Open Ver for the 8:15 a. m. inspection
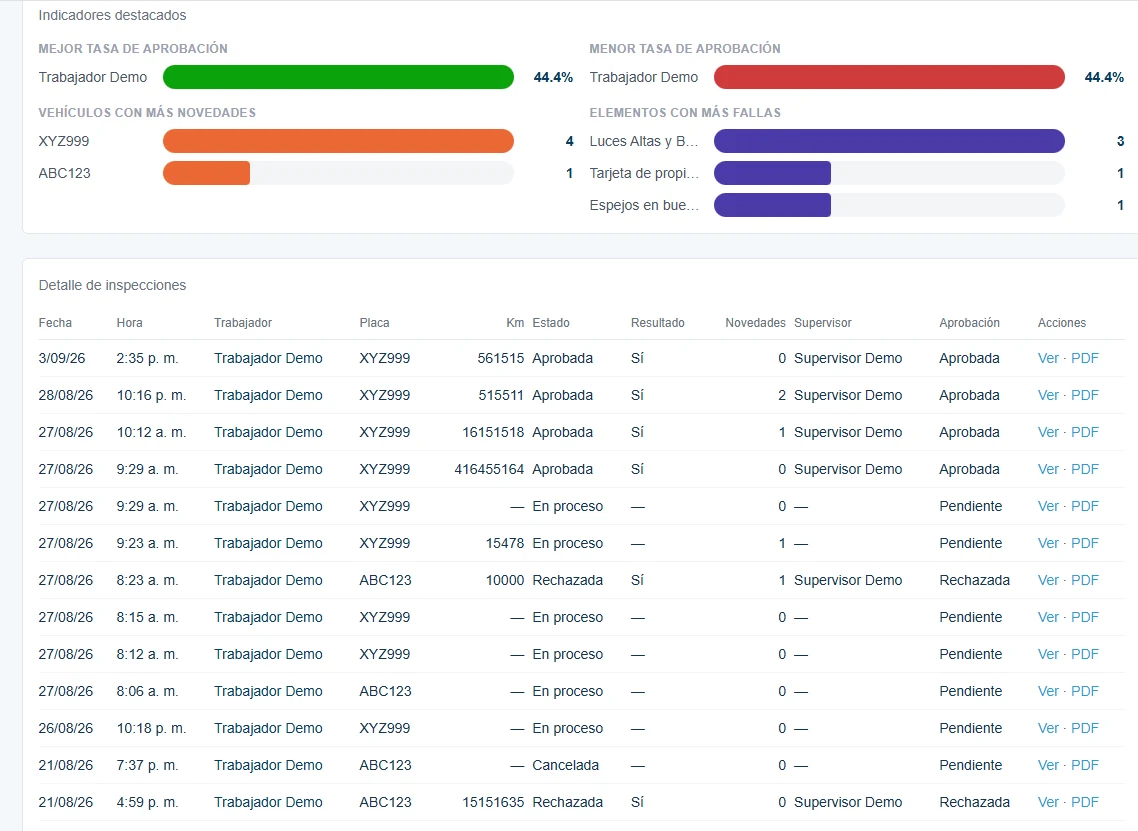 point(1048,618)
